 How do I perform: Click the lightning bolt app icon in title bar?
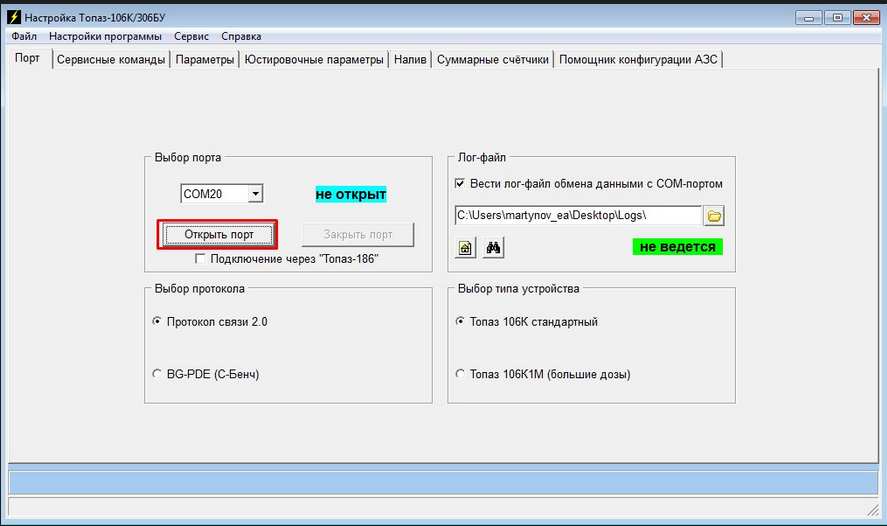[x=14, y=18]
